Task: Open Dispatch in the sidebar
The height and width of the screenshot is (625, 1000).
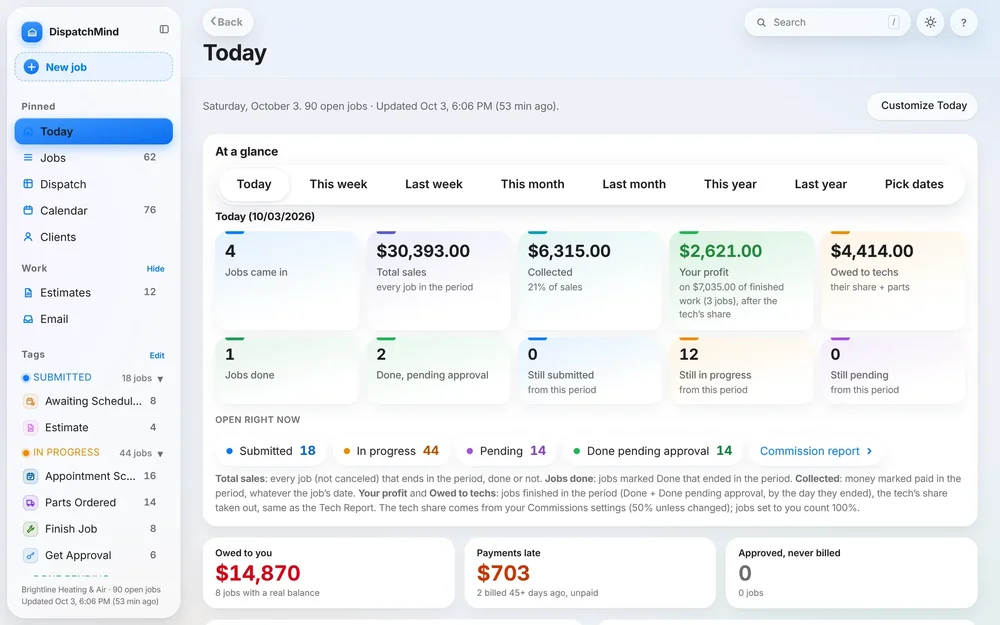Action: click(94, 184)
